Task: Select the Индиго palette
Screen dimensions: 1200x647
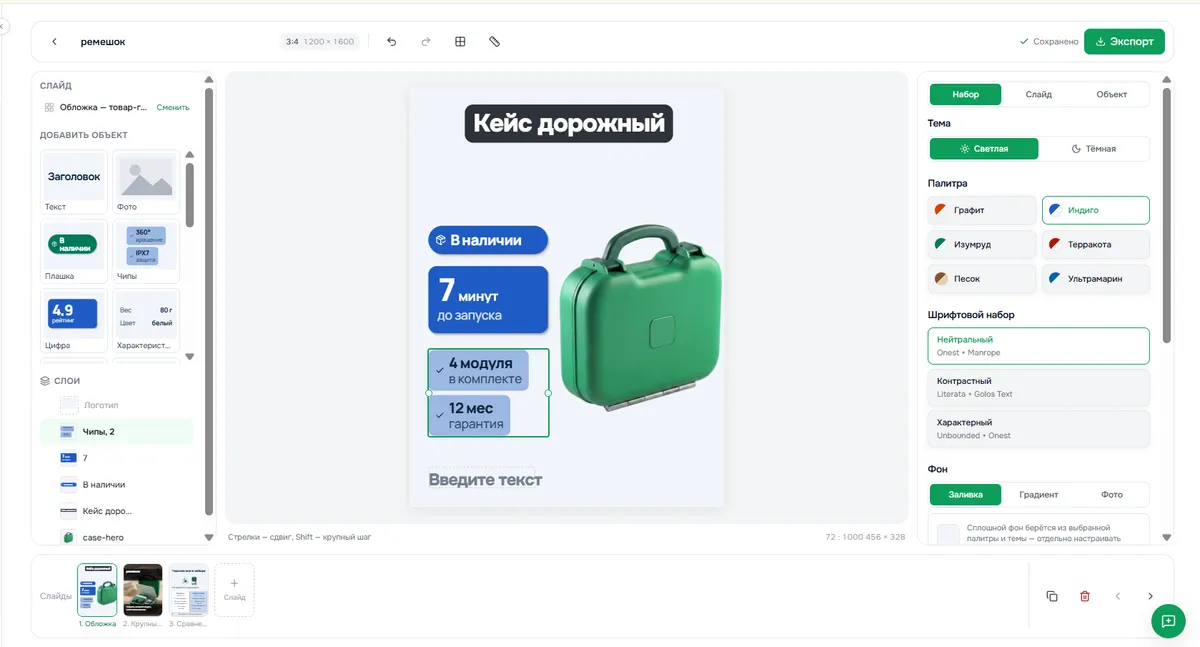Action: click(1096, 210)
